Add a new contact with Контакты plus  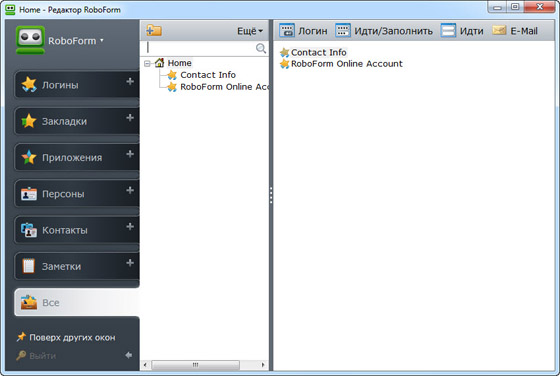[x=130, y=227]
